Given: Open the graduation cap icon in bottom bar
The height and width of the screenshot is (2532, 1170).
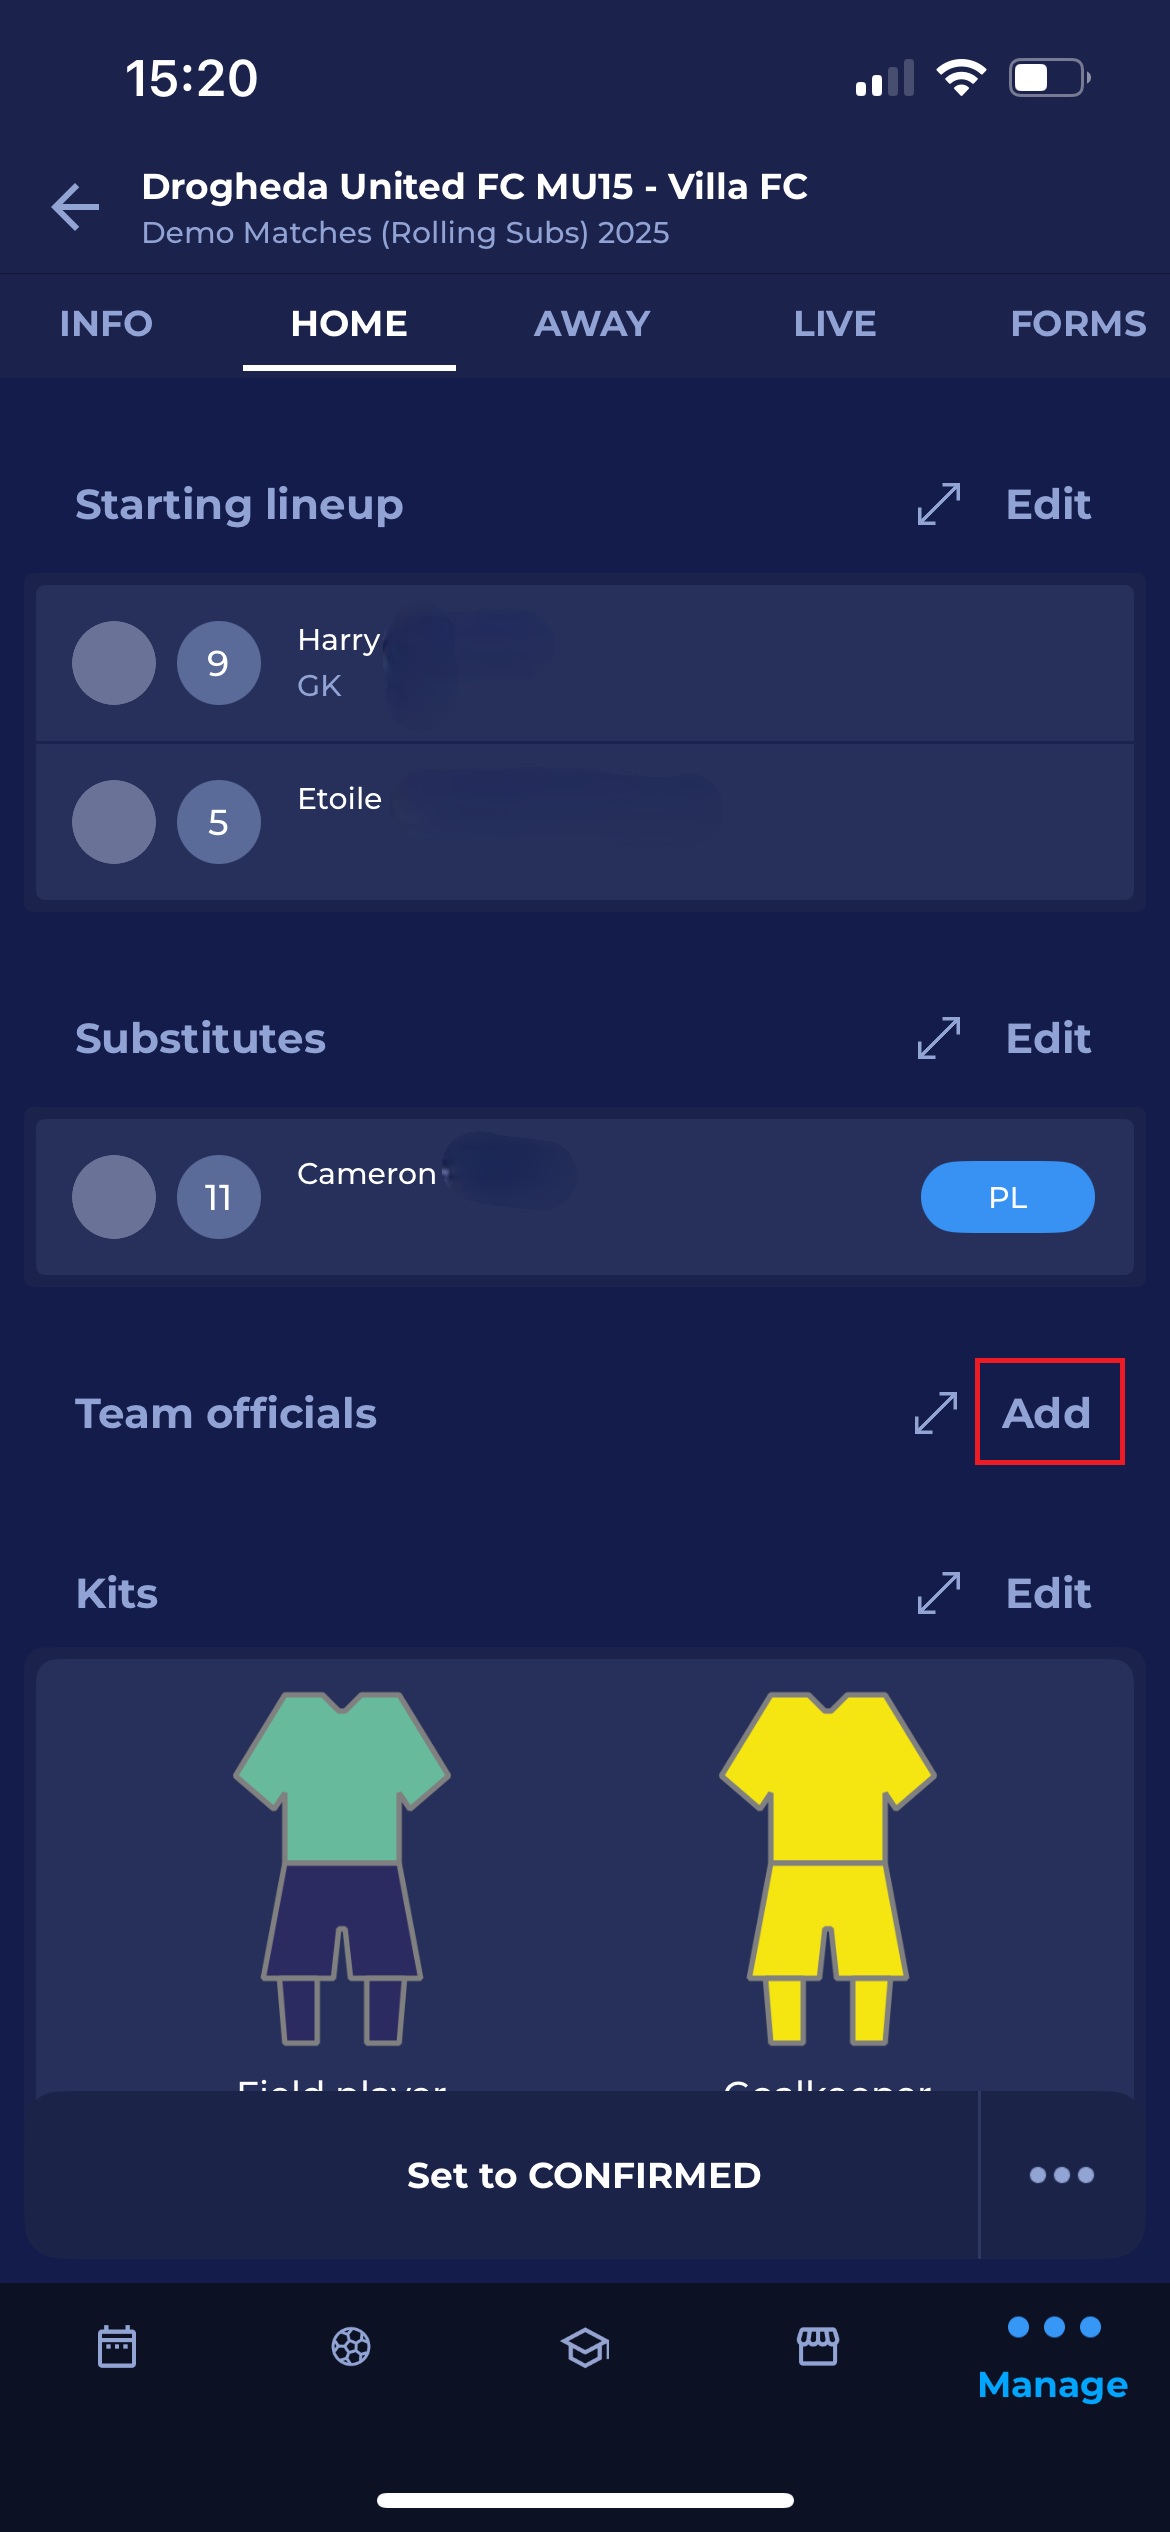Looking at the screenshot, I should click(585, 2346).
